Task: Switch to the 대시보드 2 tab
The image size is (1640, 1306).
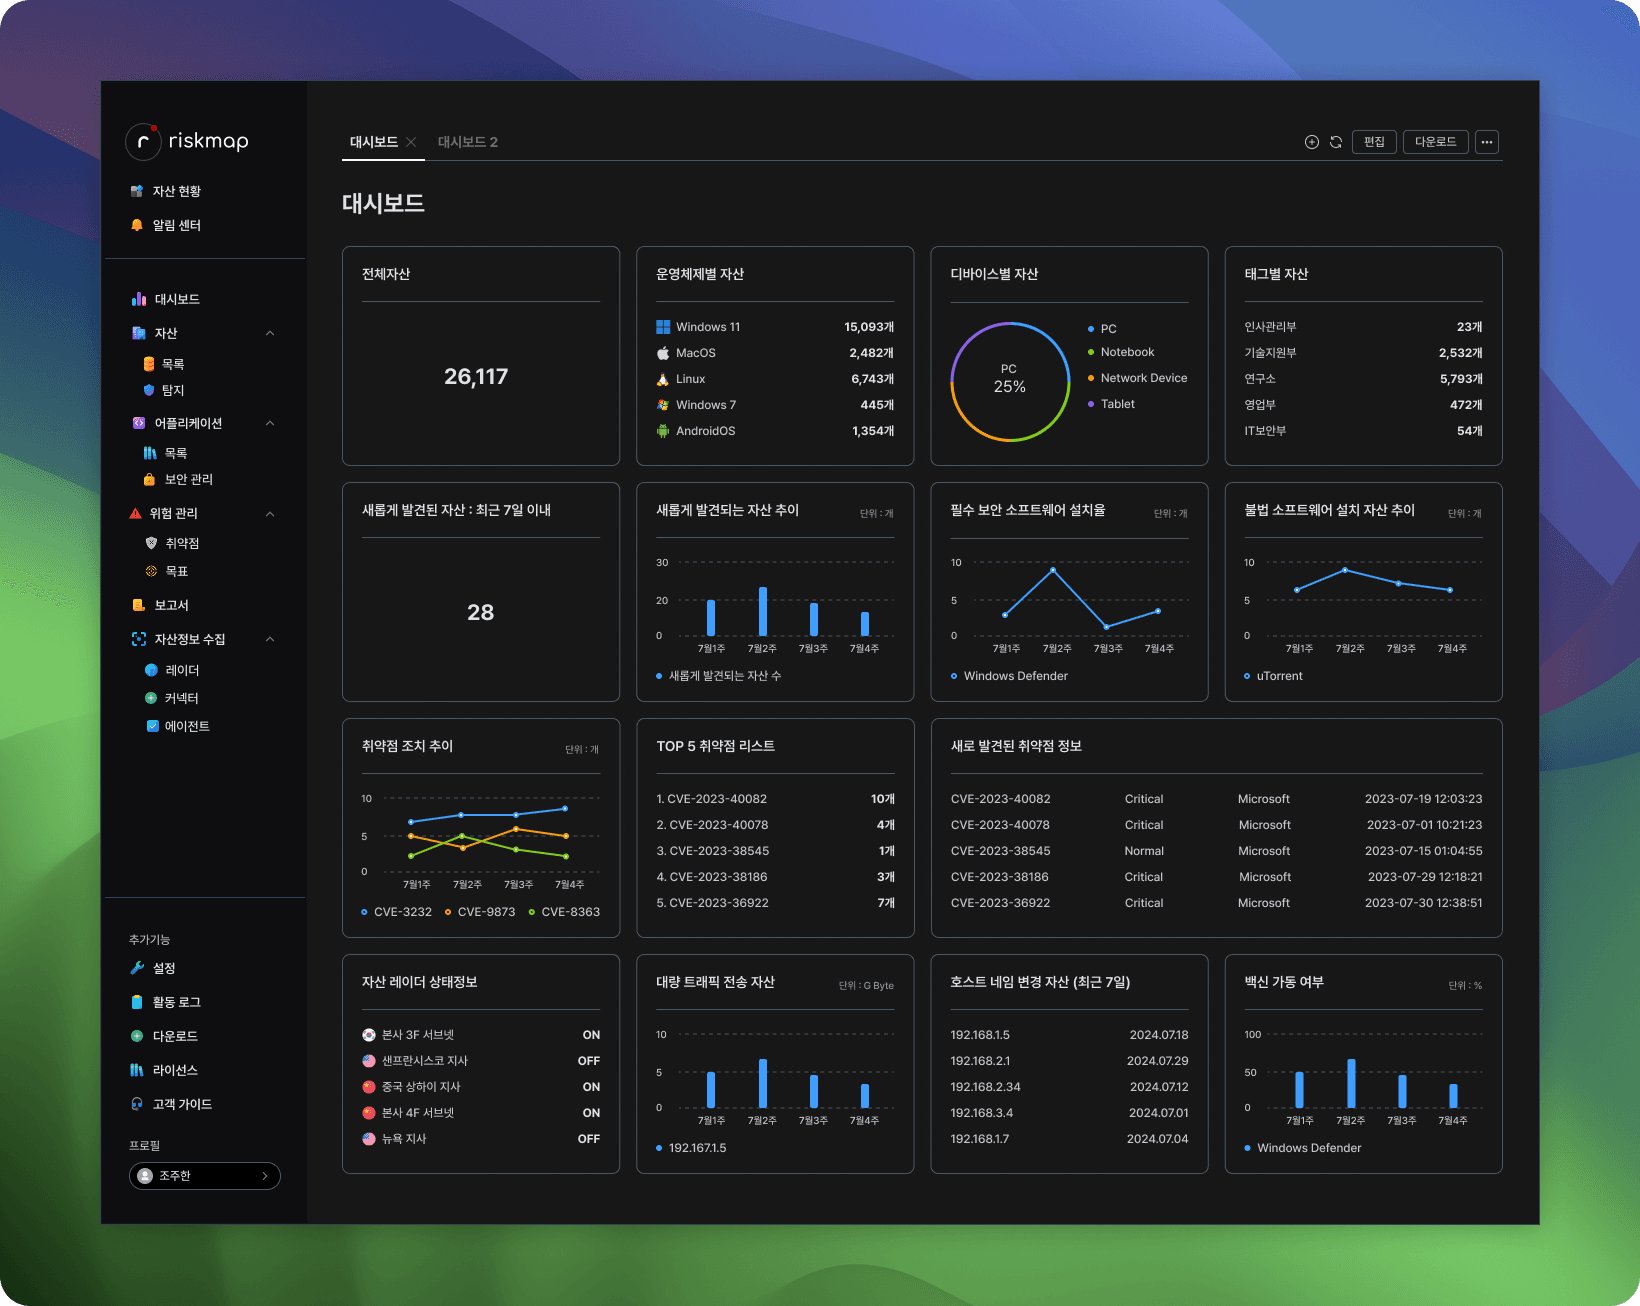Action: tap(468, 142)
